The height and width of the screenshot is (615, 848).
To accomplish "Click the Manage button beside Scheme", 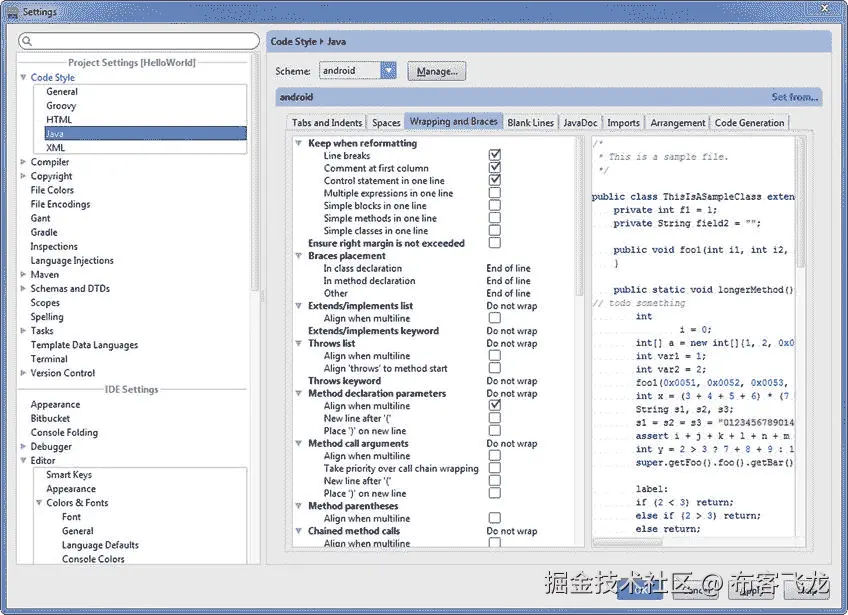I will [439, 71].
